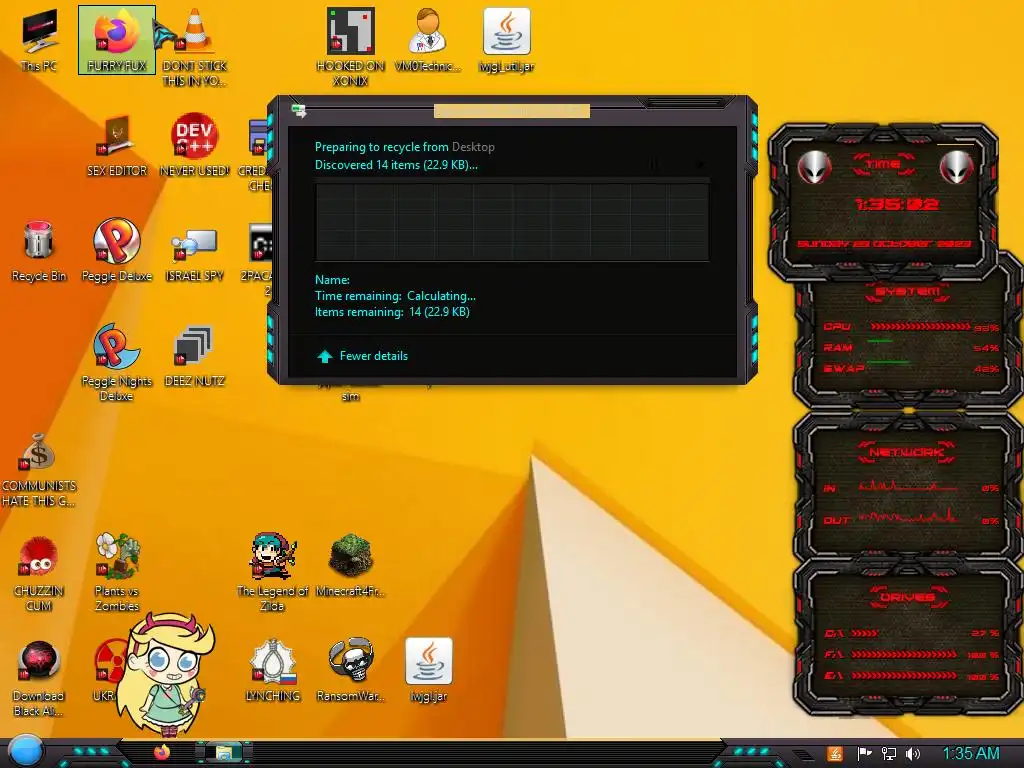
Task: Click the SWAP usage row in System gadget
Action: [x=911, y=368]
